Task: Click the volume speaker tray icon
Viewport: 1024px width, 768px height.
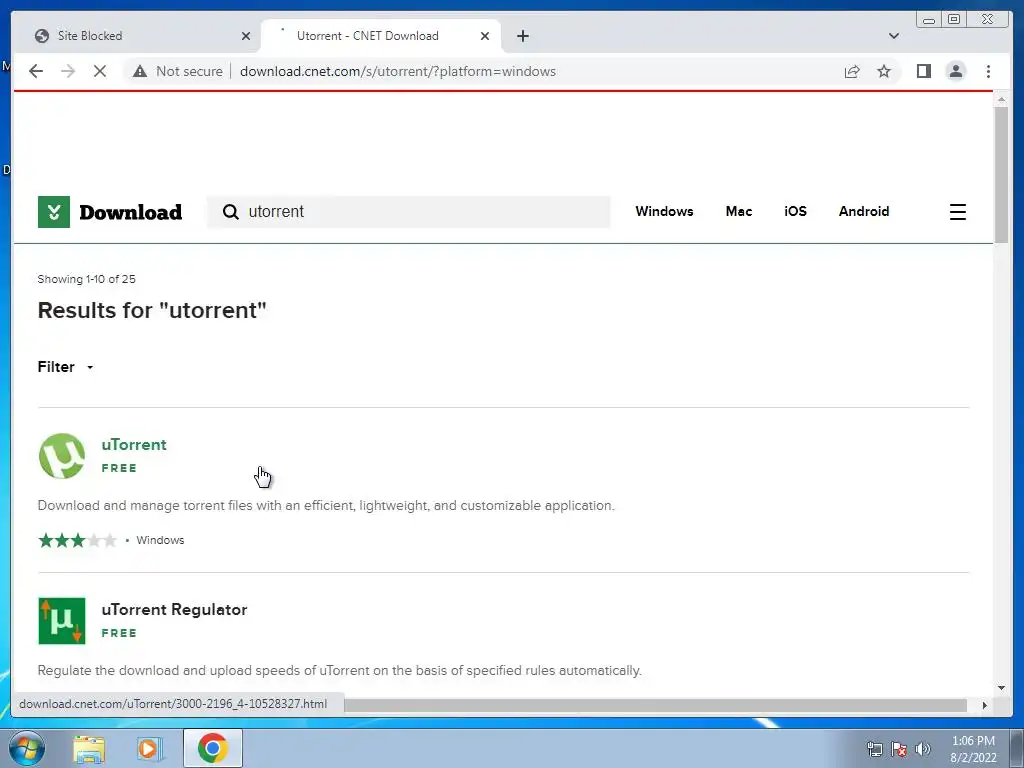Action: tap(923, 749)
